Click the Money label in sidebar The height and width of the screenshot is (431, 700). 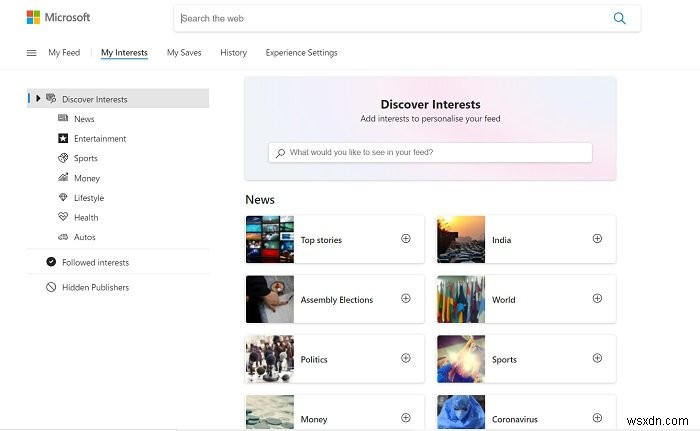pos(87,178)
